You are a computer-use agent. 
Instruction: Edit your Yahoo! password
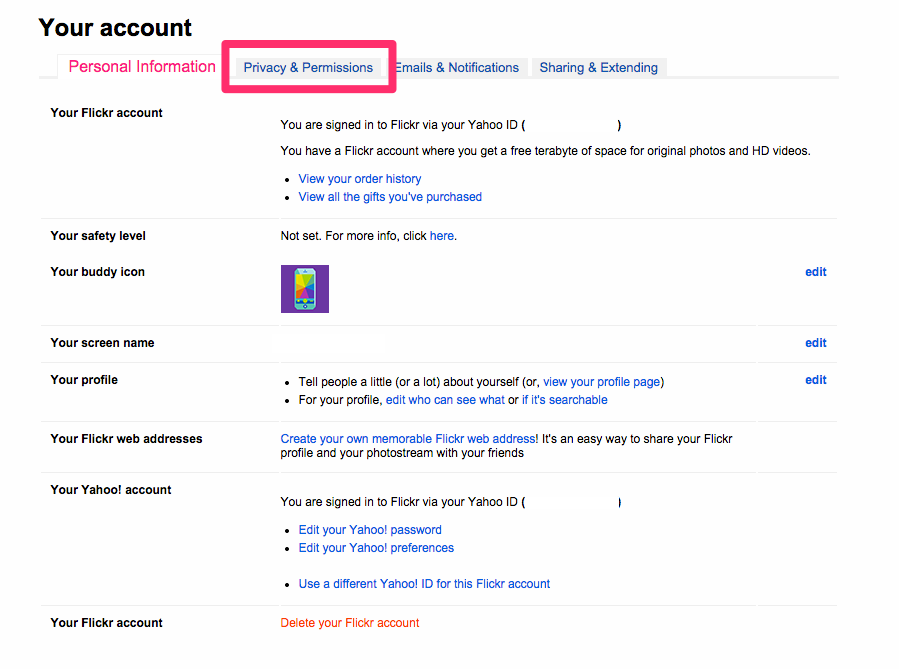(370, 530)
